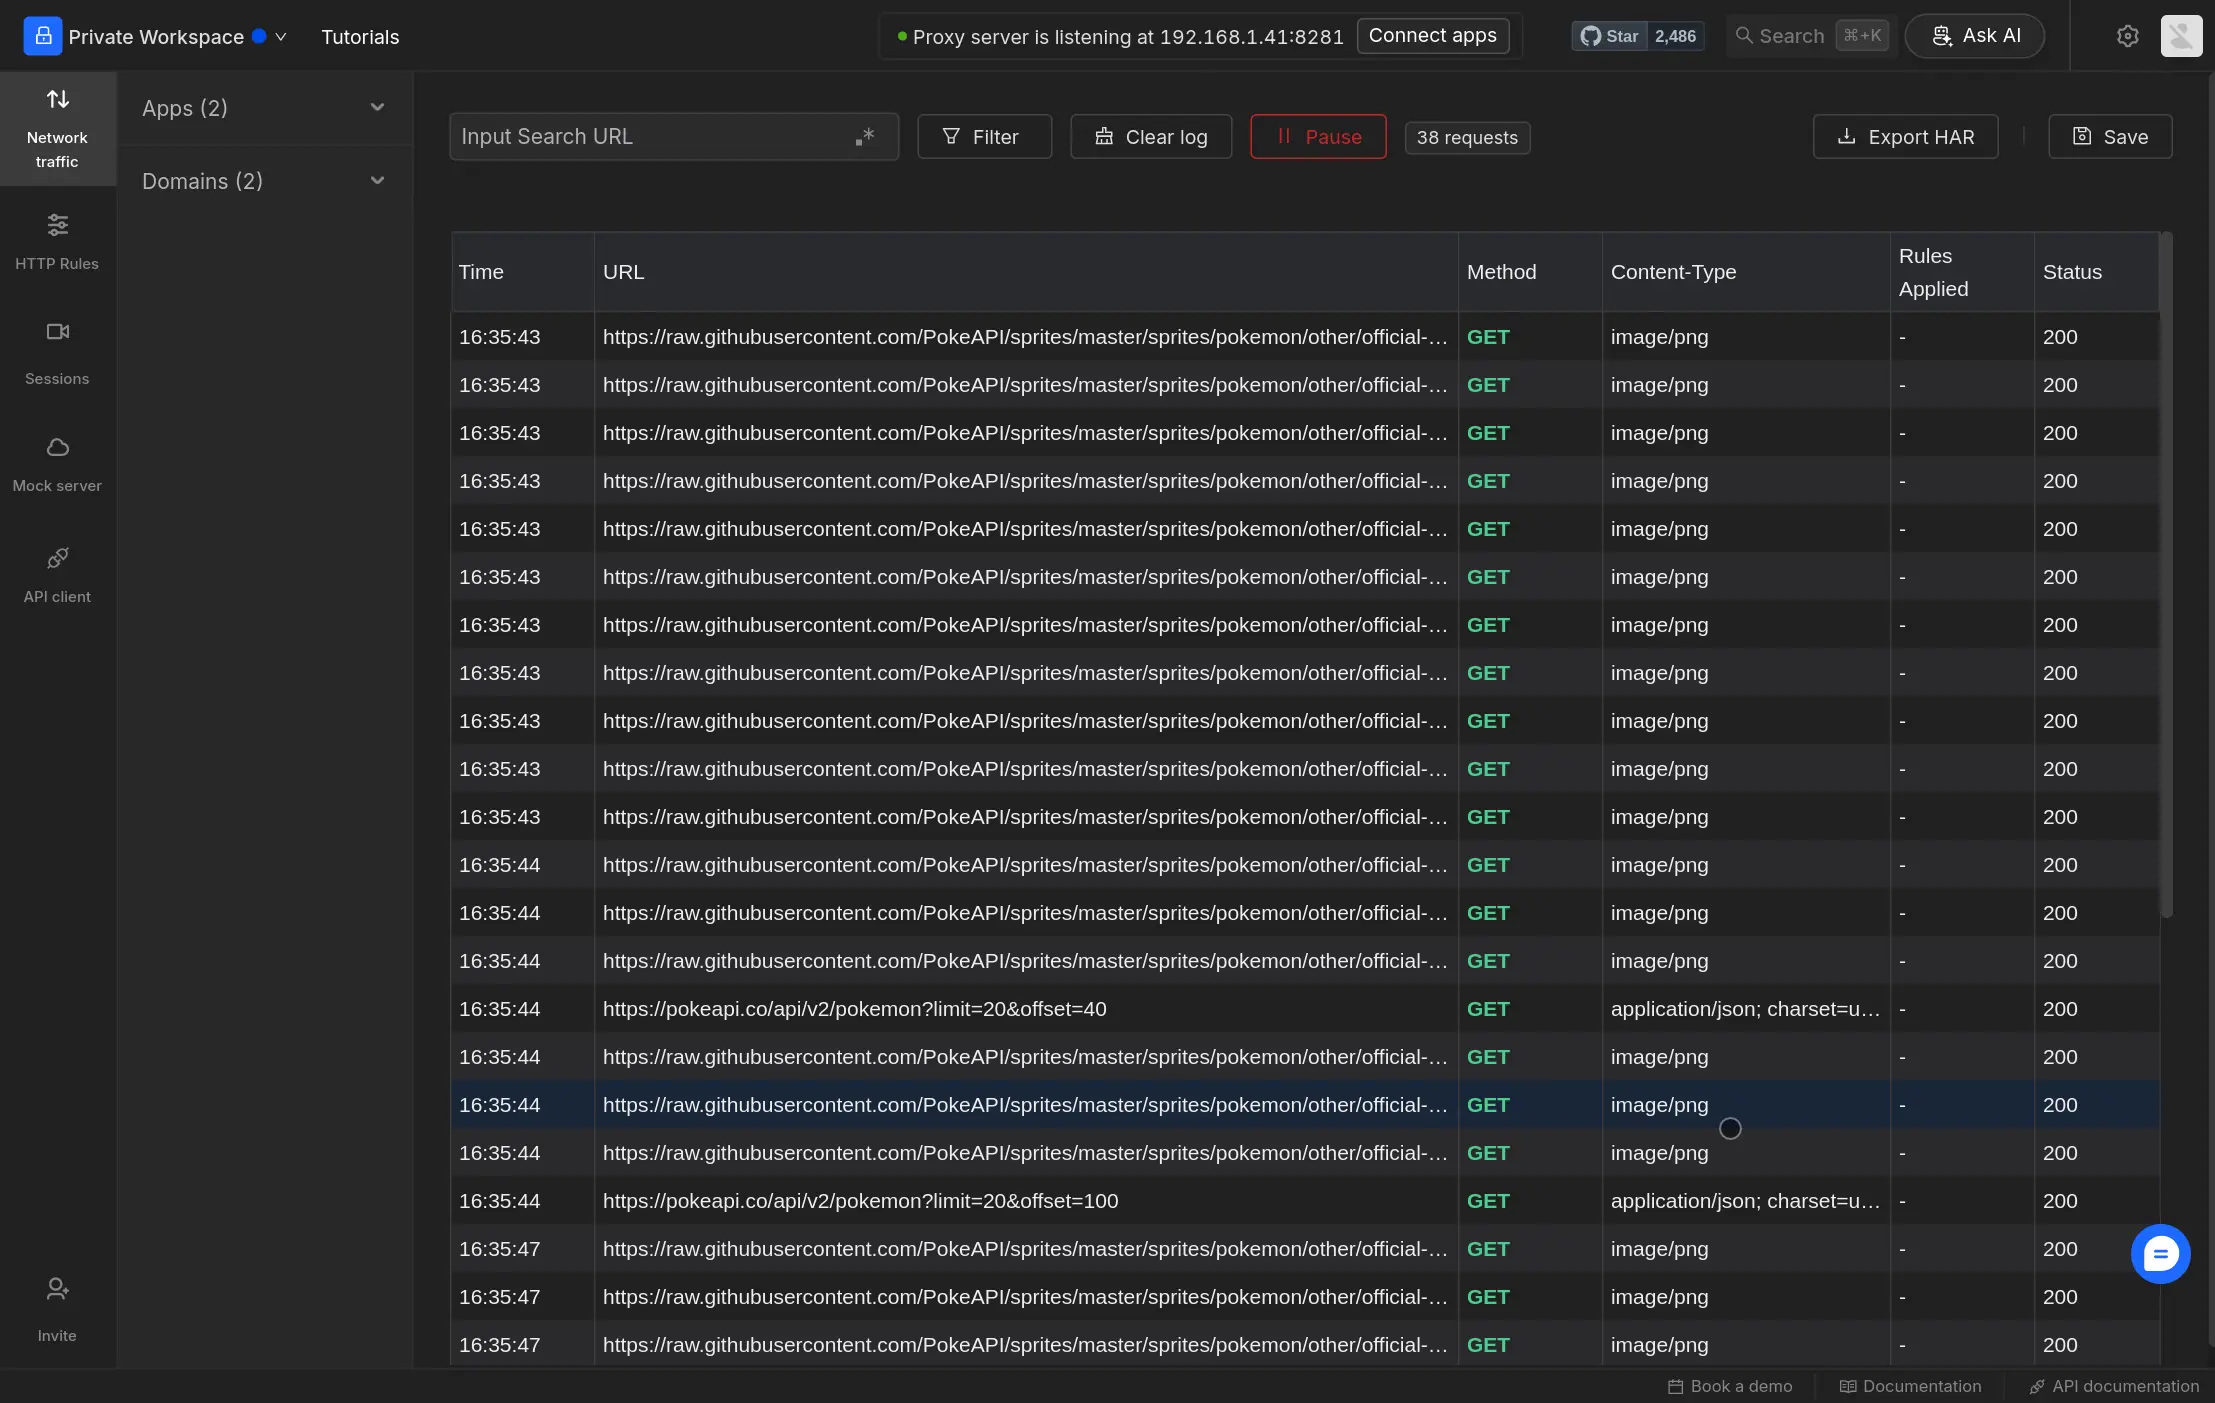The height and width of the screenshot is (1403, 2215).
Task: Open the user profile avatar
Action: click(2181, 36)
